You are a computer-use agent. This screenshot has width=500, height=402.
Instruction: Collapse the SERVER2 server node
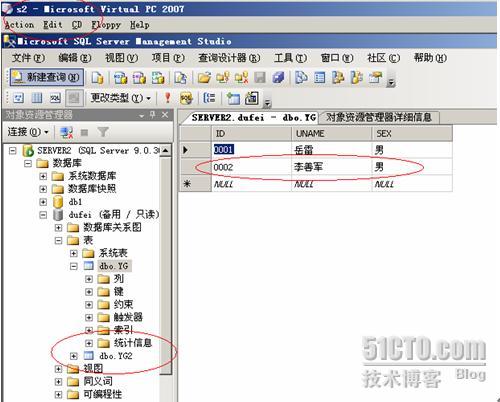tap(13, 151)
